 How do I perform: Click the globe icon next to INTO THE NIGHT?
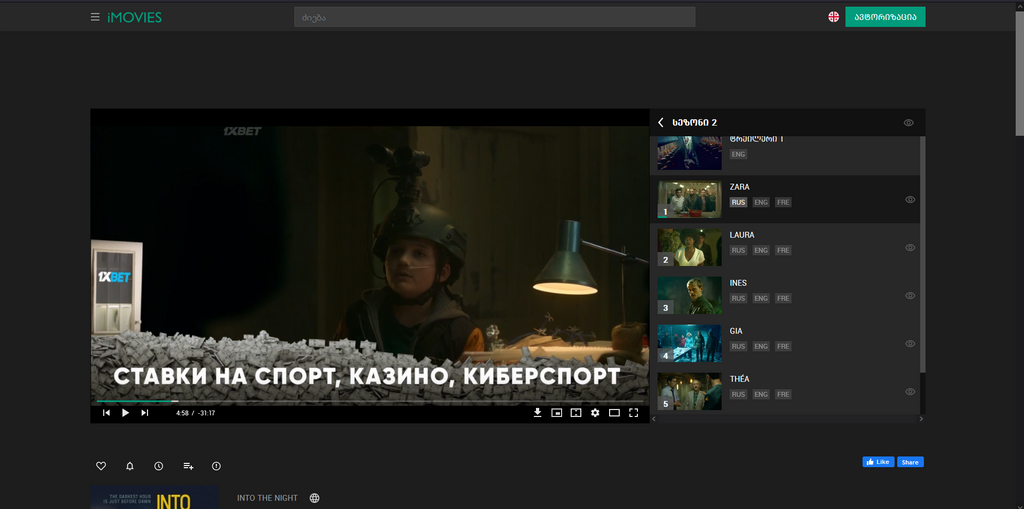[x=314, y=498]
